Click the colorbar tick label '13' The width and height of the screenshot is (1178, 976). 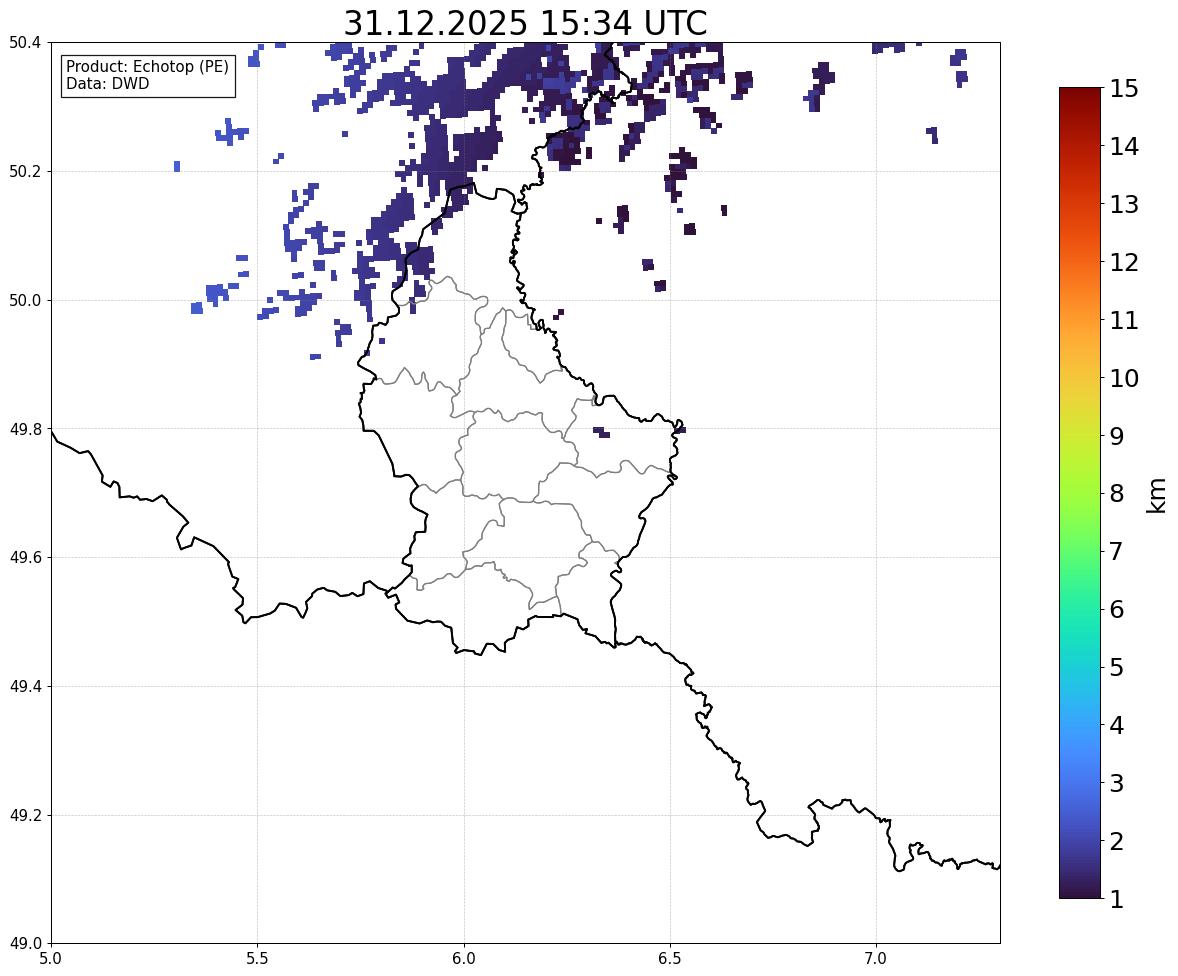tap(1124, 204)
